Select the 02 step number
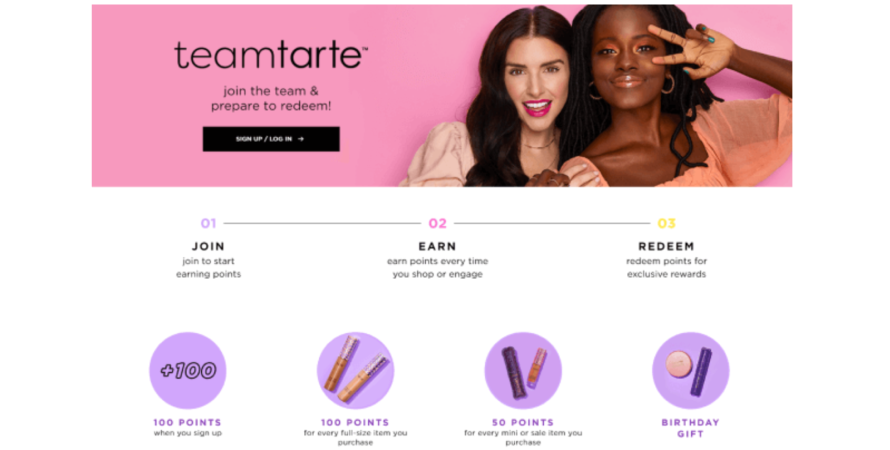This screenshot has width=890, height=450. coord(437,224)
